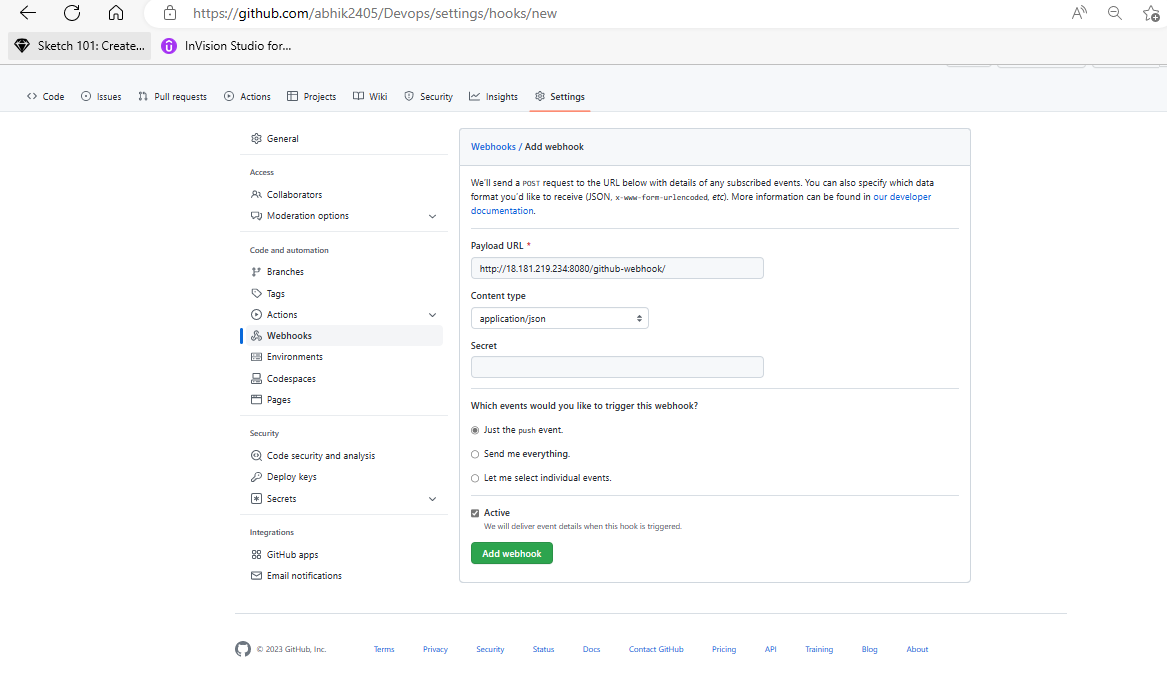
Task: Open Blog footer link
Action: pos(869,649)
